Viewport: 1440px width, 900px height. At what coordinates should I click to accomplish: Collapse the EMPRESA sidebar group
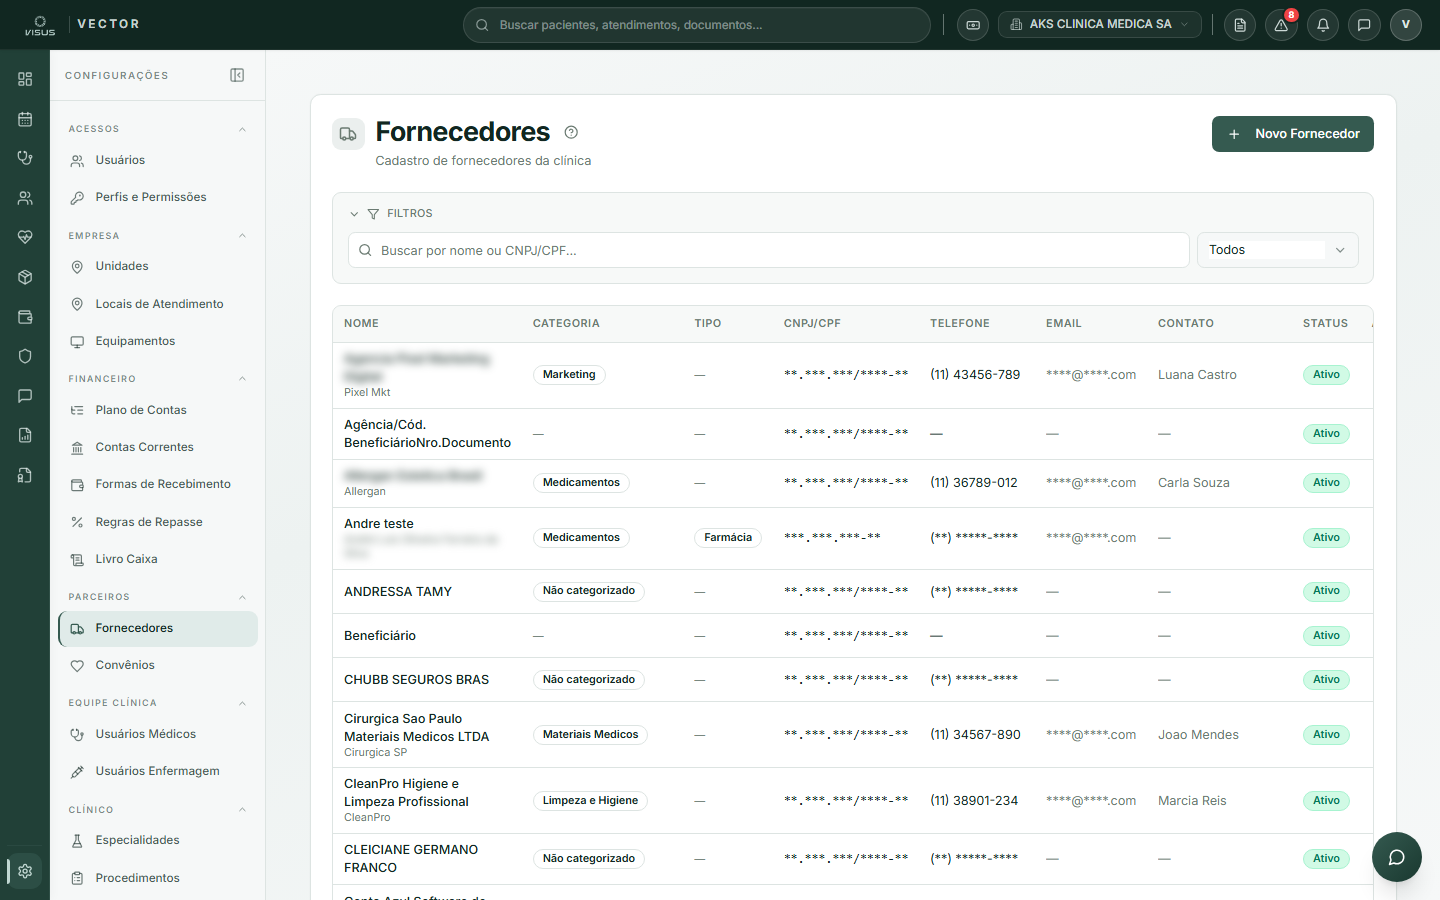[x=158, y=236]
